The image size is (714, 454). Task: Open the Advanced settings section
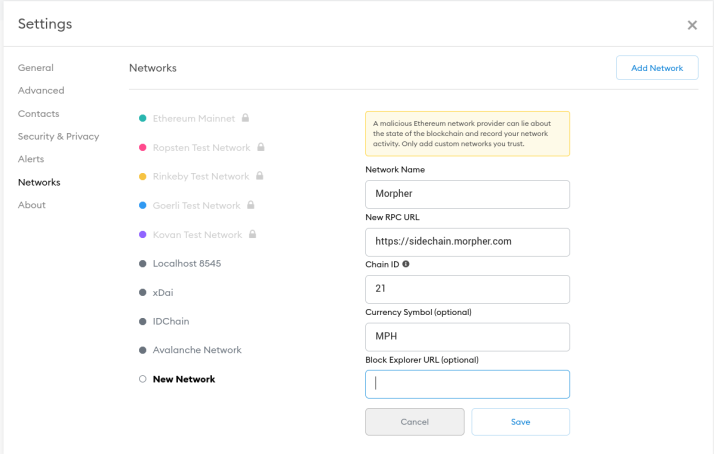click(x=41, y=91)
